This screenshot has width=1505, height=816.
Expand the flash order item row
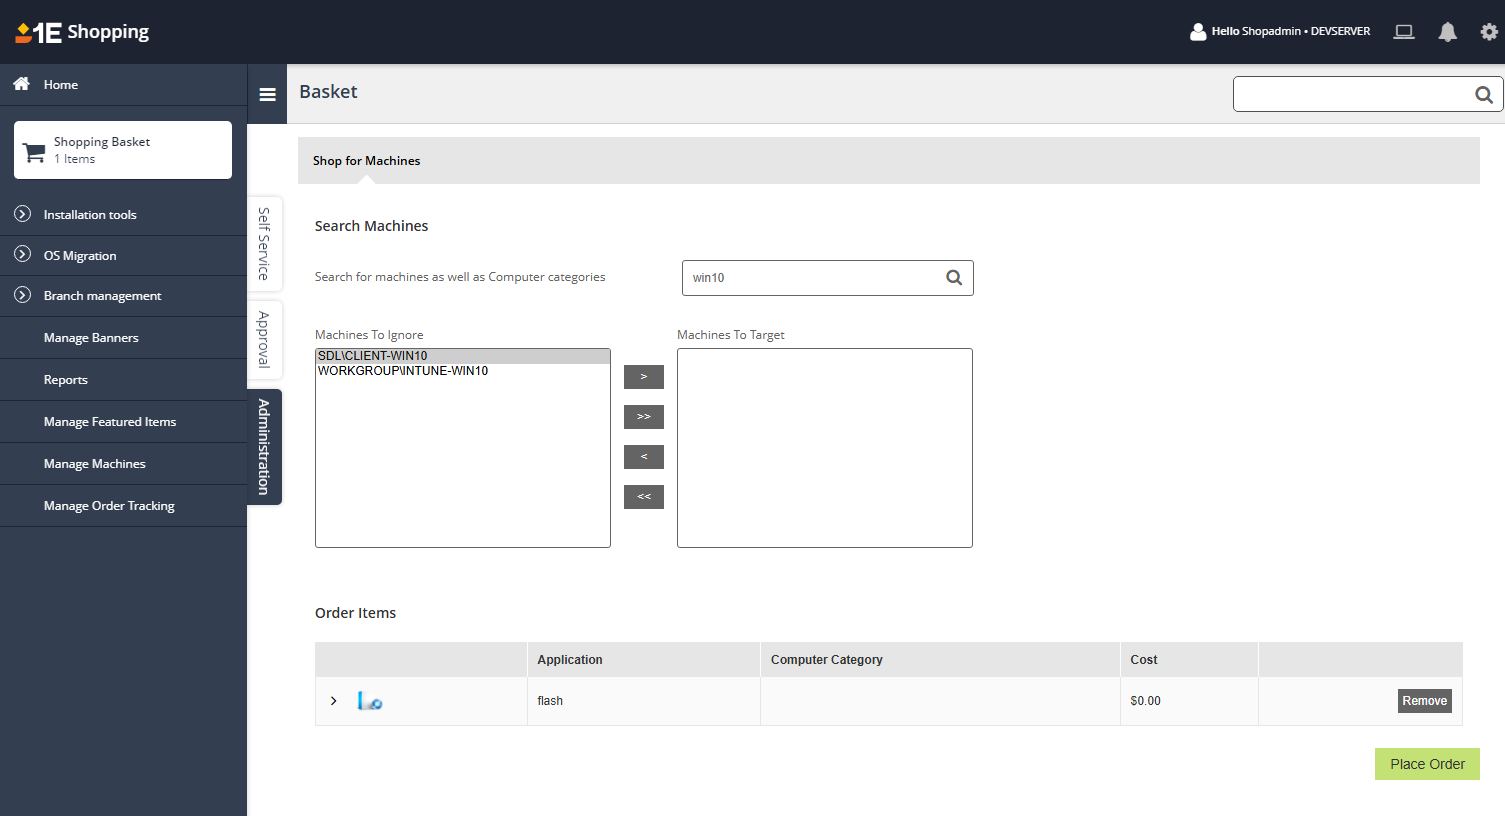334,701
